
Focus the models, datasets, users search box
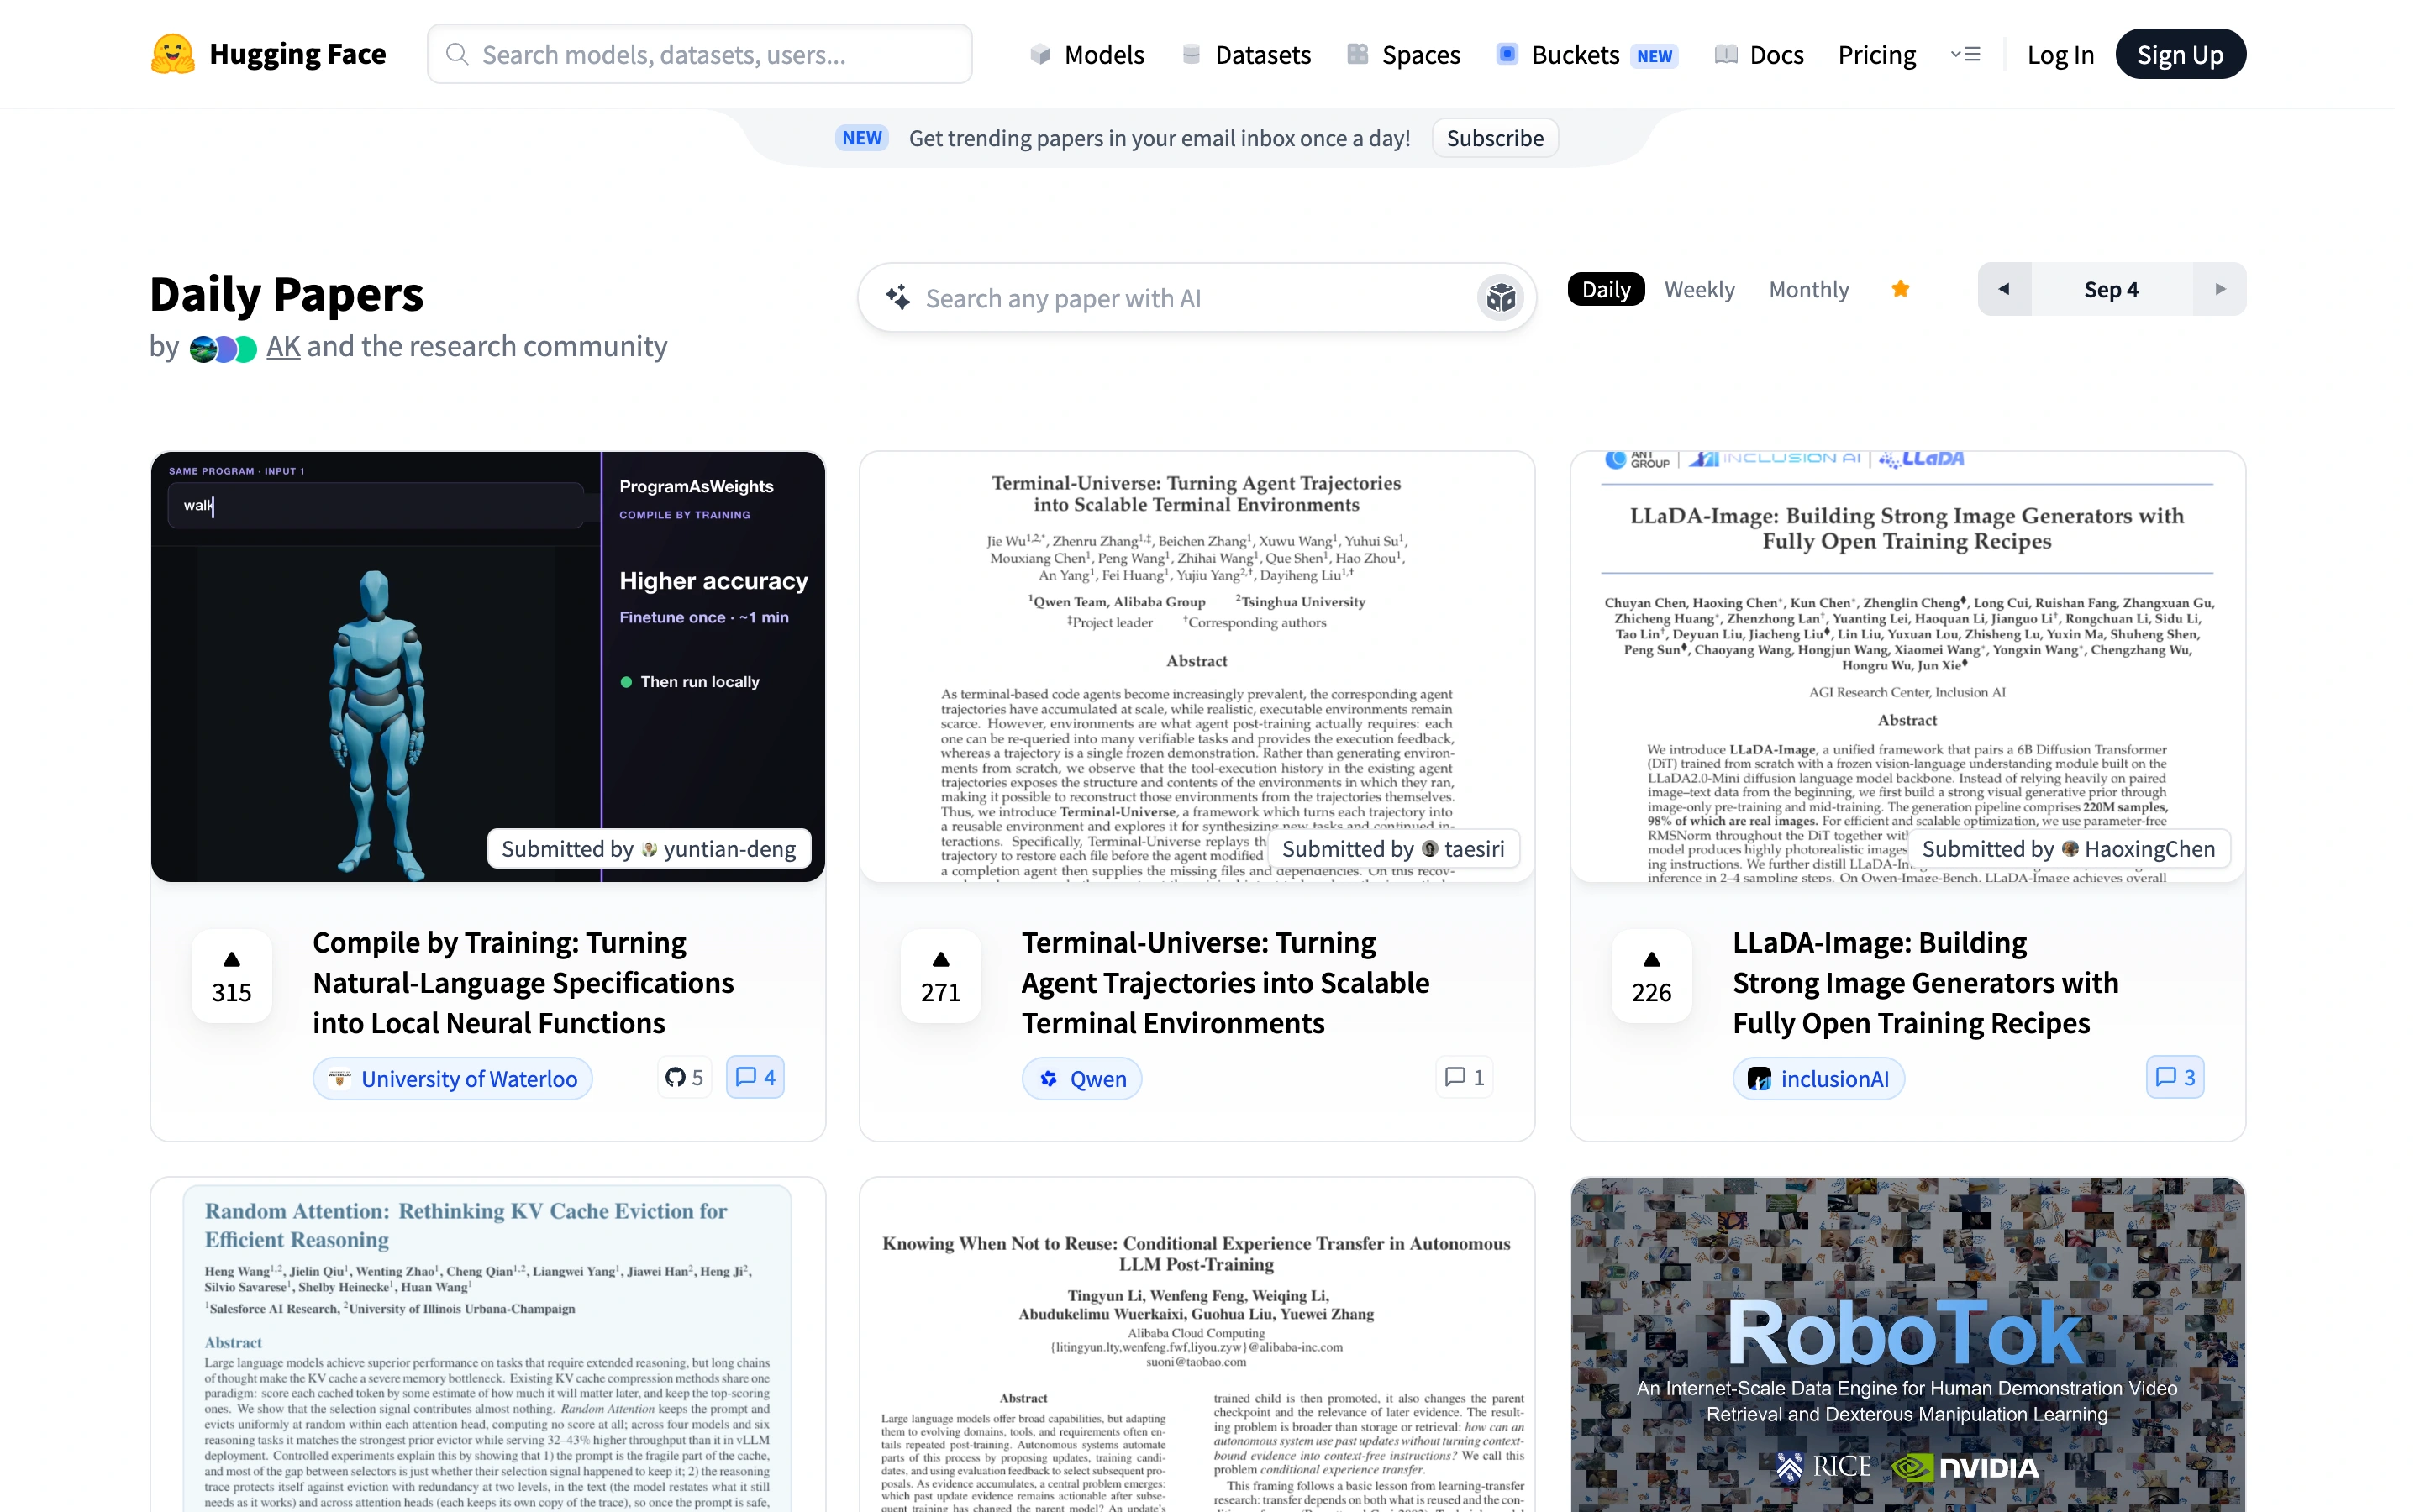point(699,54)
